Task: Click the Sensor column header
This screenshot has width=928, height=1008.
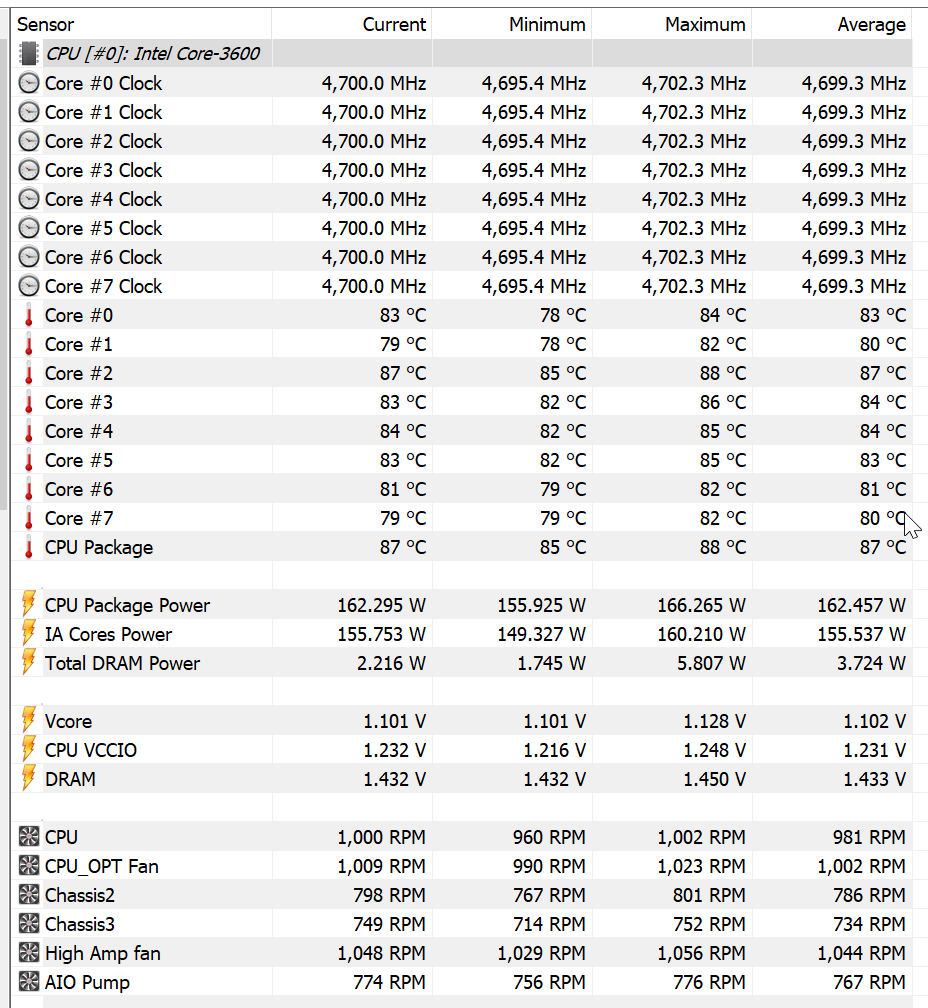Action: click(x=46, y=24)
